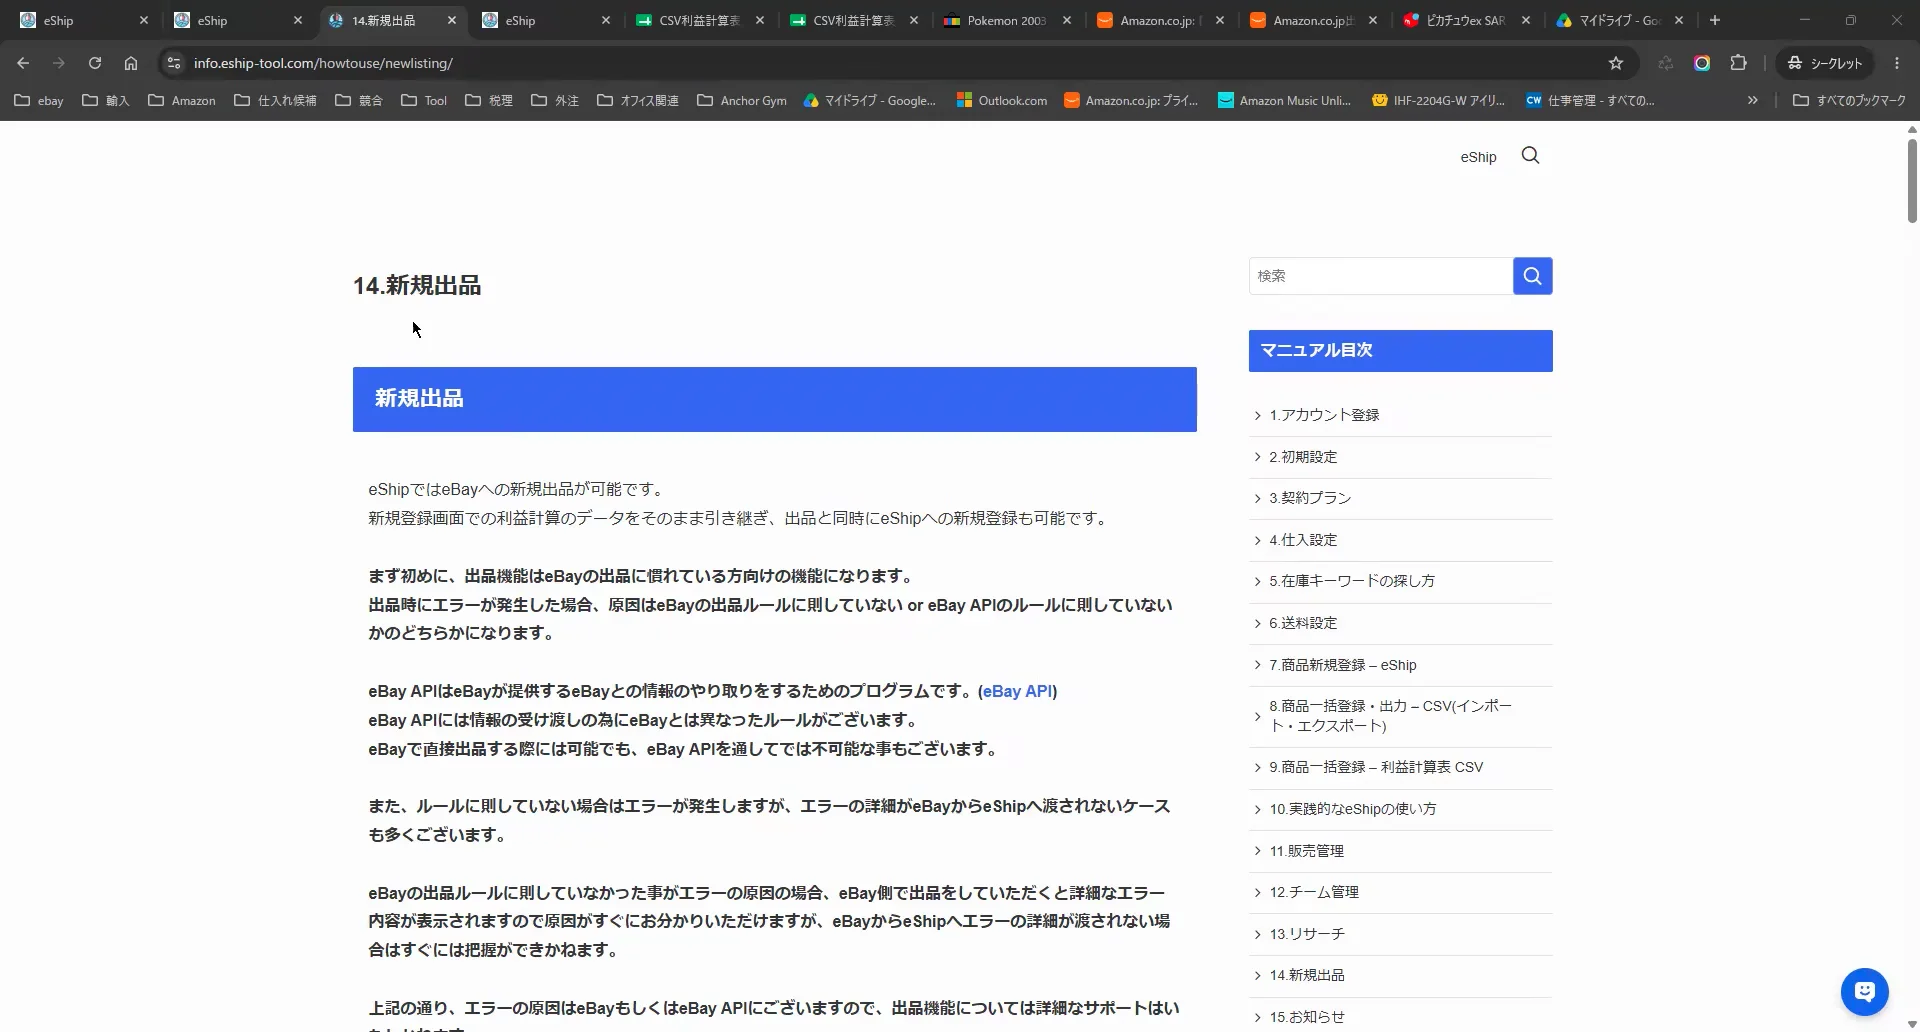Image resolution: width=1920 pixels, height=1032 pixels.
Task: Open the Outlook.com bookmark
Action: 1002,100
